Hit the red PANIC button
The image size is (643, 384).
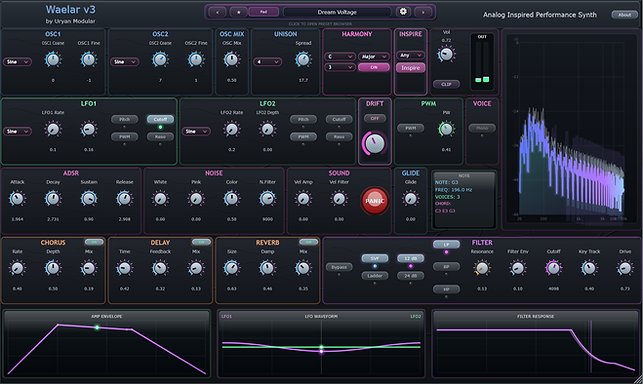[374, 201]
